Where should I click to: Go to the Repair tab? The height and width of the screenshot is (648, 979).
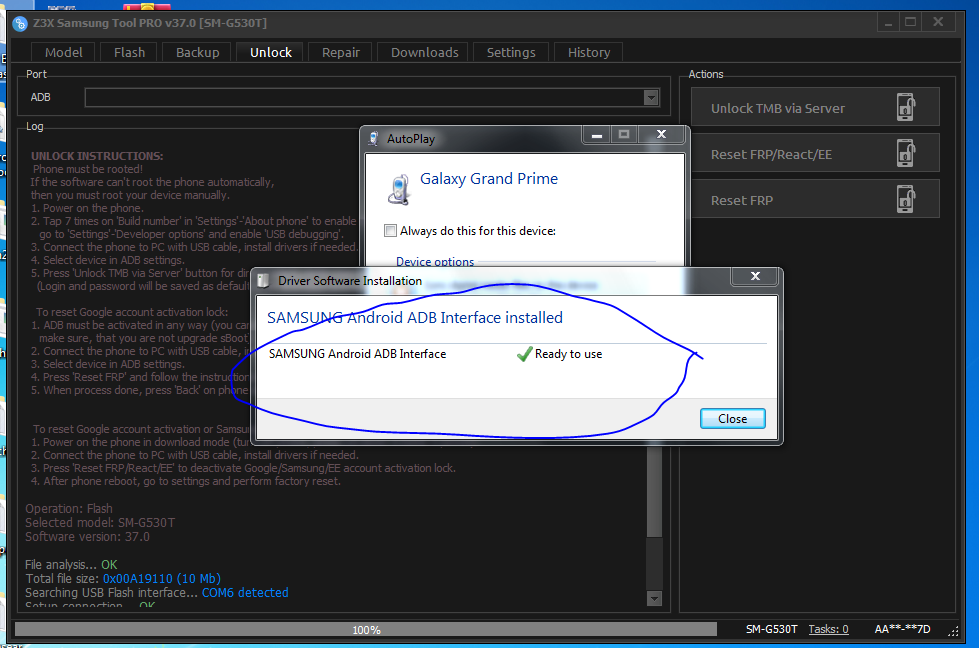click(x=340, y=52)
